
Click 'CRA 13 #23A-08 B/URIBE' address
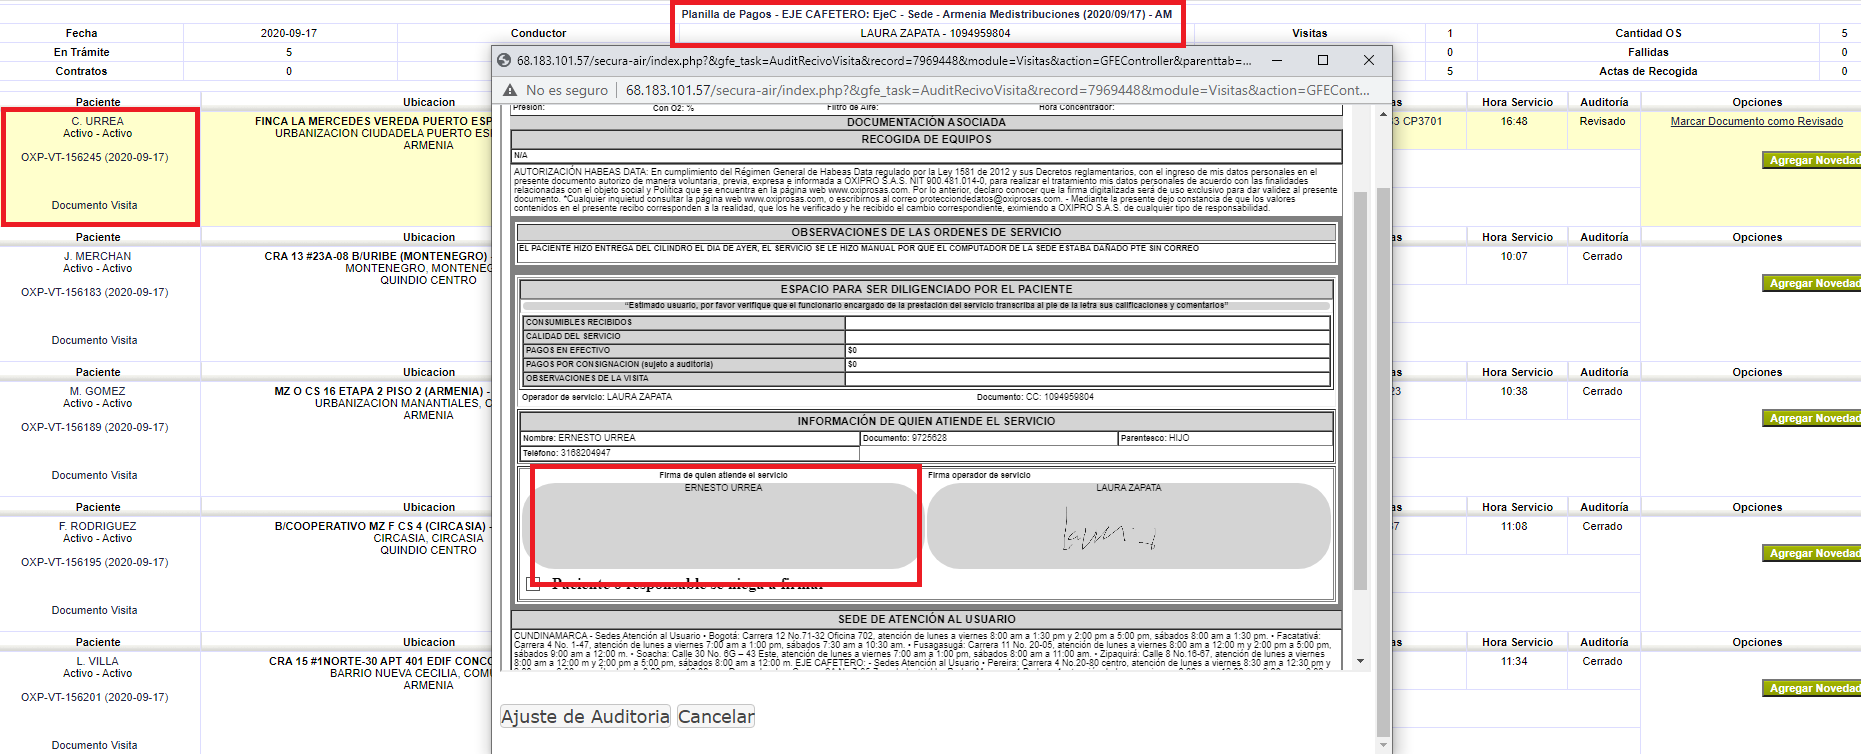pyautogui.click(x=376, y=256)
